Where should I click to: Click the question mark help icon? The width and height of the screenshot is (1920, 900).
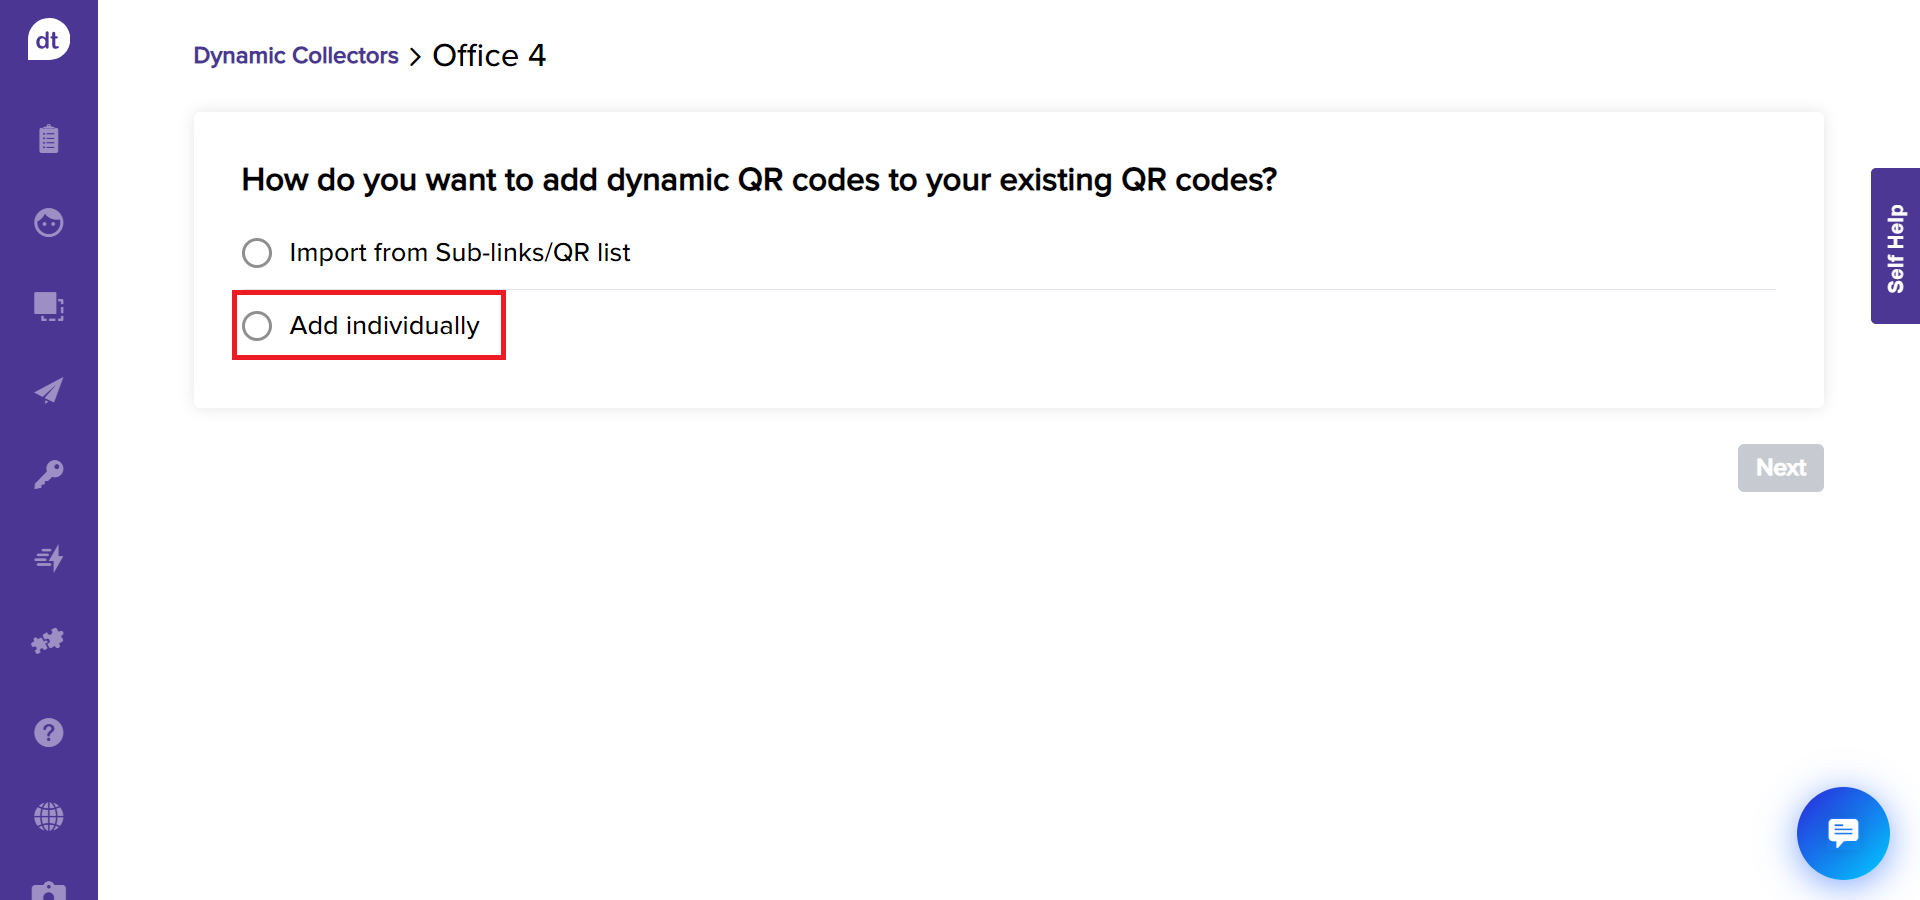[48, 733]
